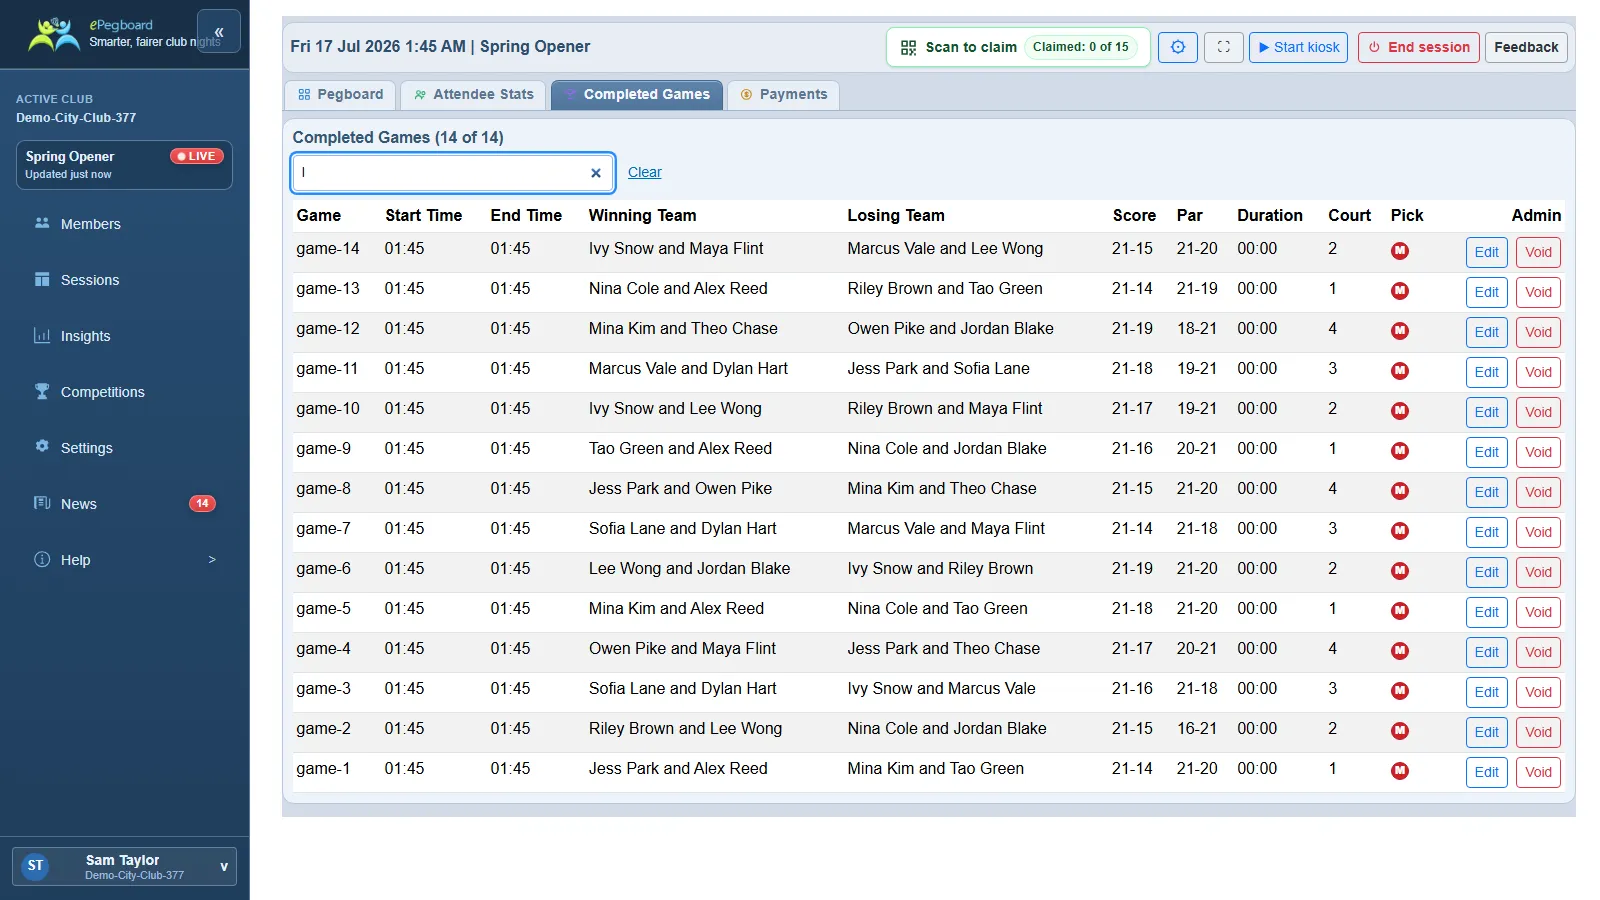
Task: Edit game-1
Action: tap(1487, 772)
